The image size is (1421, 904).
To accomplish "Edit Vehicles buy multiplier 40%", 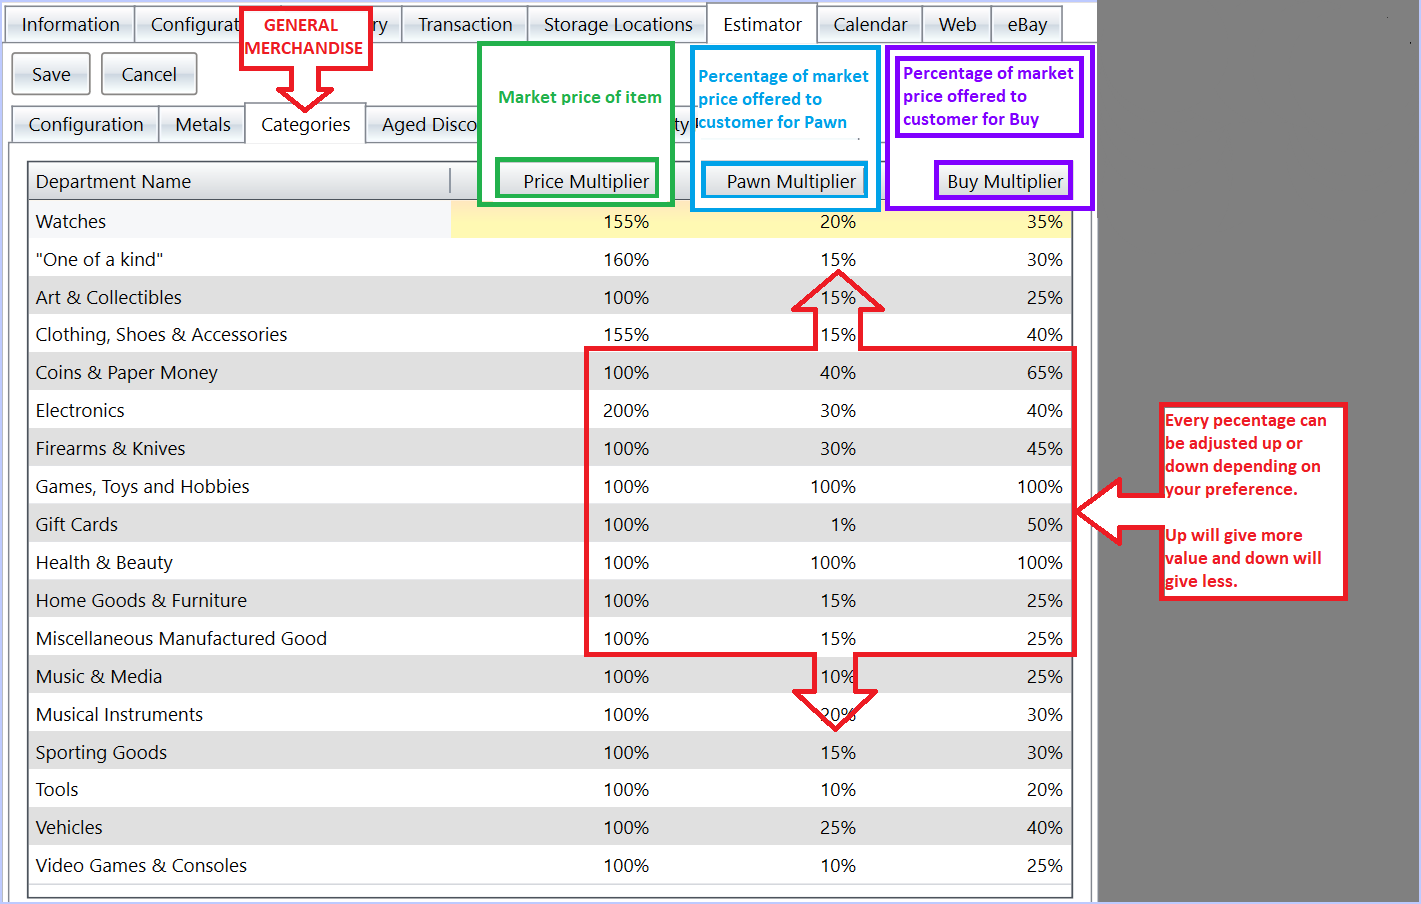I will tap(1044, 827).
